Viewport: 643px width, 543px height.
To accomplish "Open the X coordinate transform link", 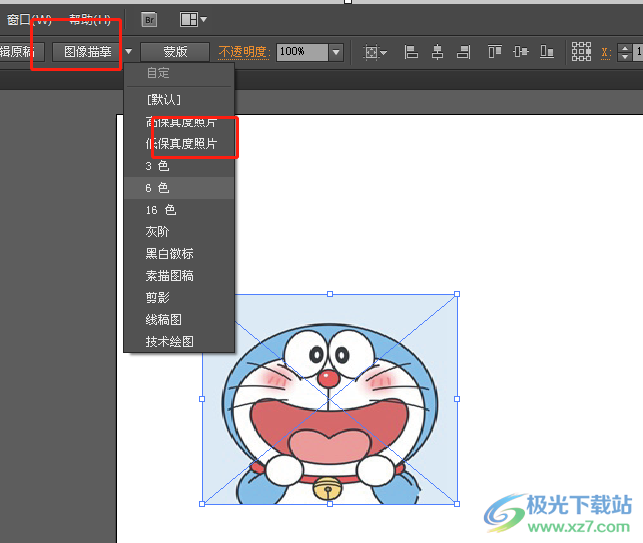I will click(x=606, y=52).
